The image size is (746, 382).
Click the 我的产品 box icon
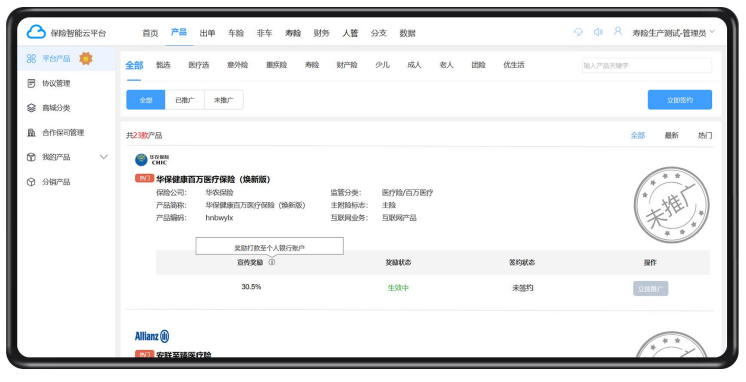pyautogui.click(x=31, y=157)
